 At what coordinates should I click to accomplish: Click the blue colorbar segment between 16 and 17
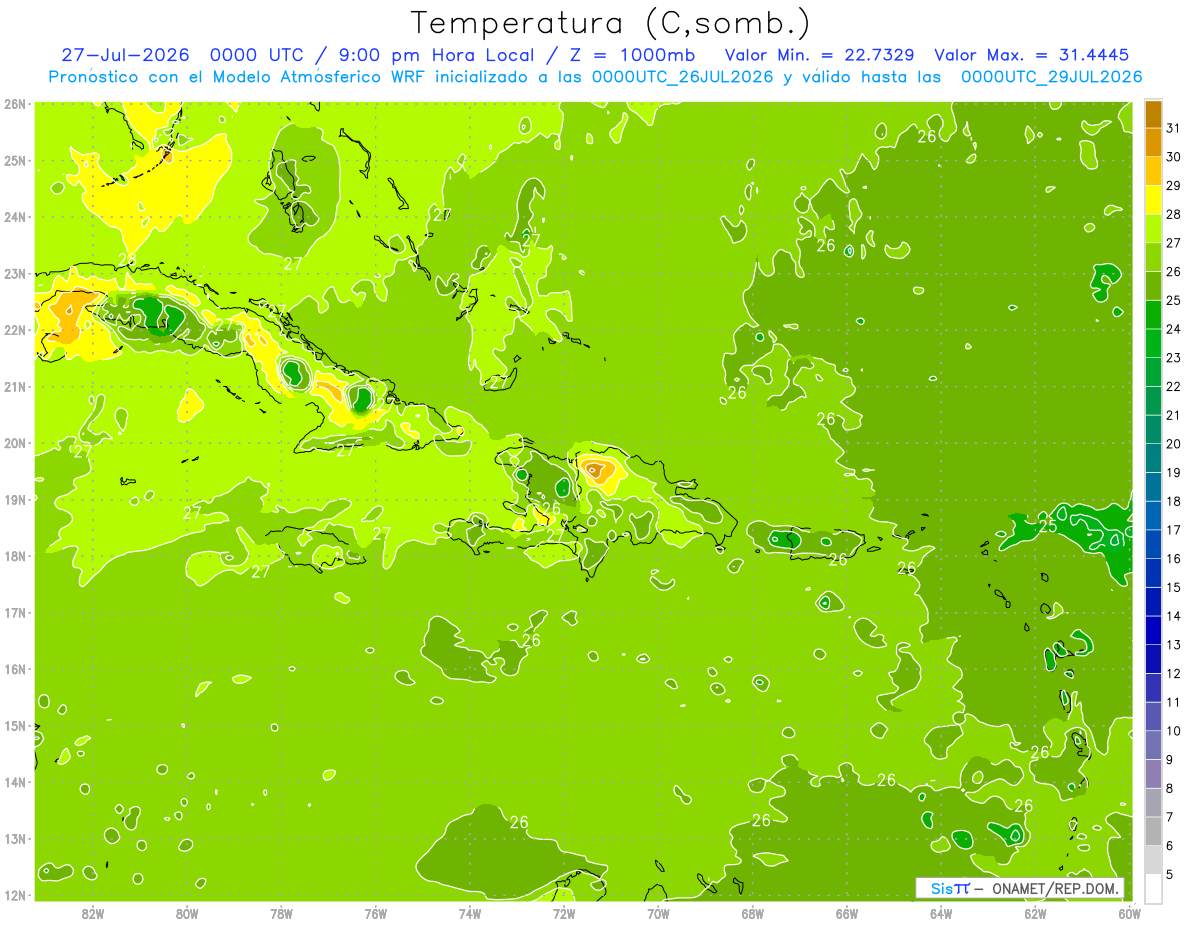1153,546
